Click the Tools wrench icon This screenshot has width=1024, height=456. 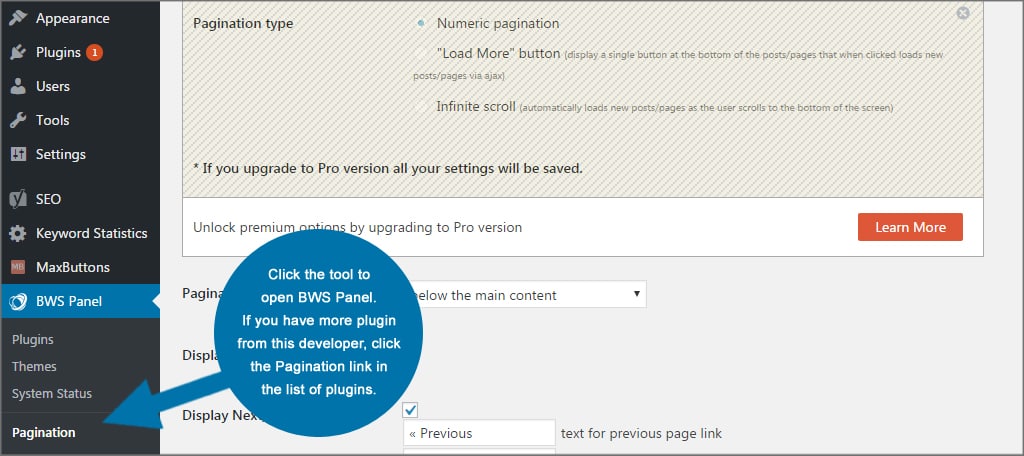[18, 120]
